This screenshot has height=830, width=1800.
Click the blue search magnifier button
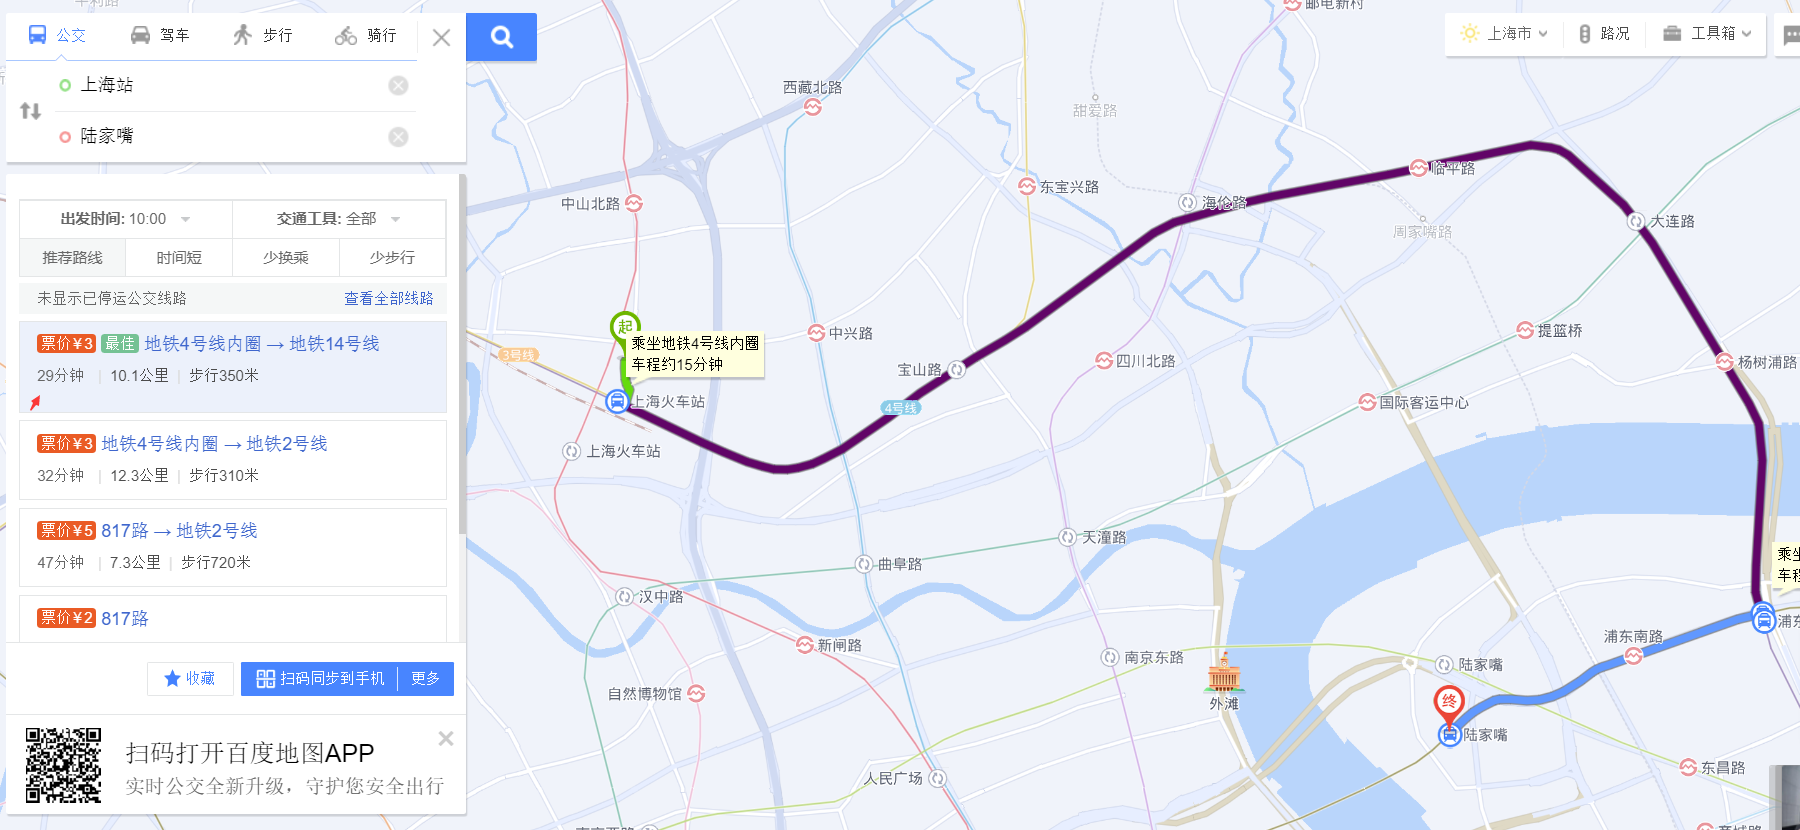tap(501, 37)
